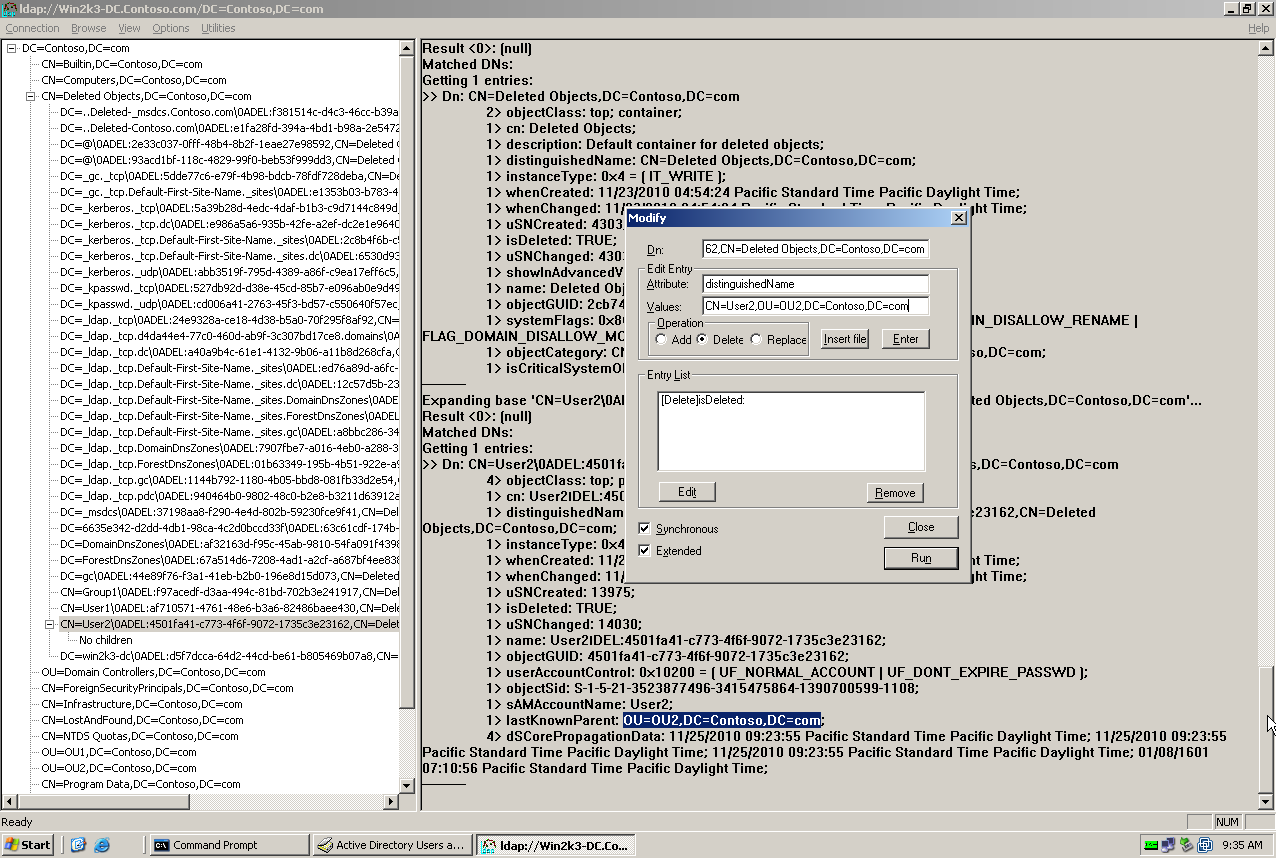Select CN=NTDS Quotas,DC=Contoso,DC=com in tree
1276x858 pixels.
coord(139,736)
